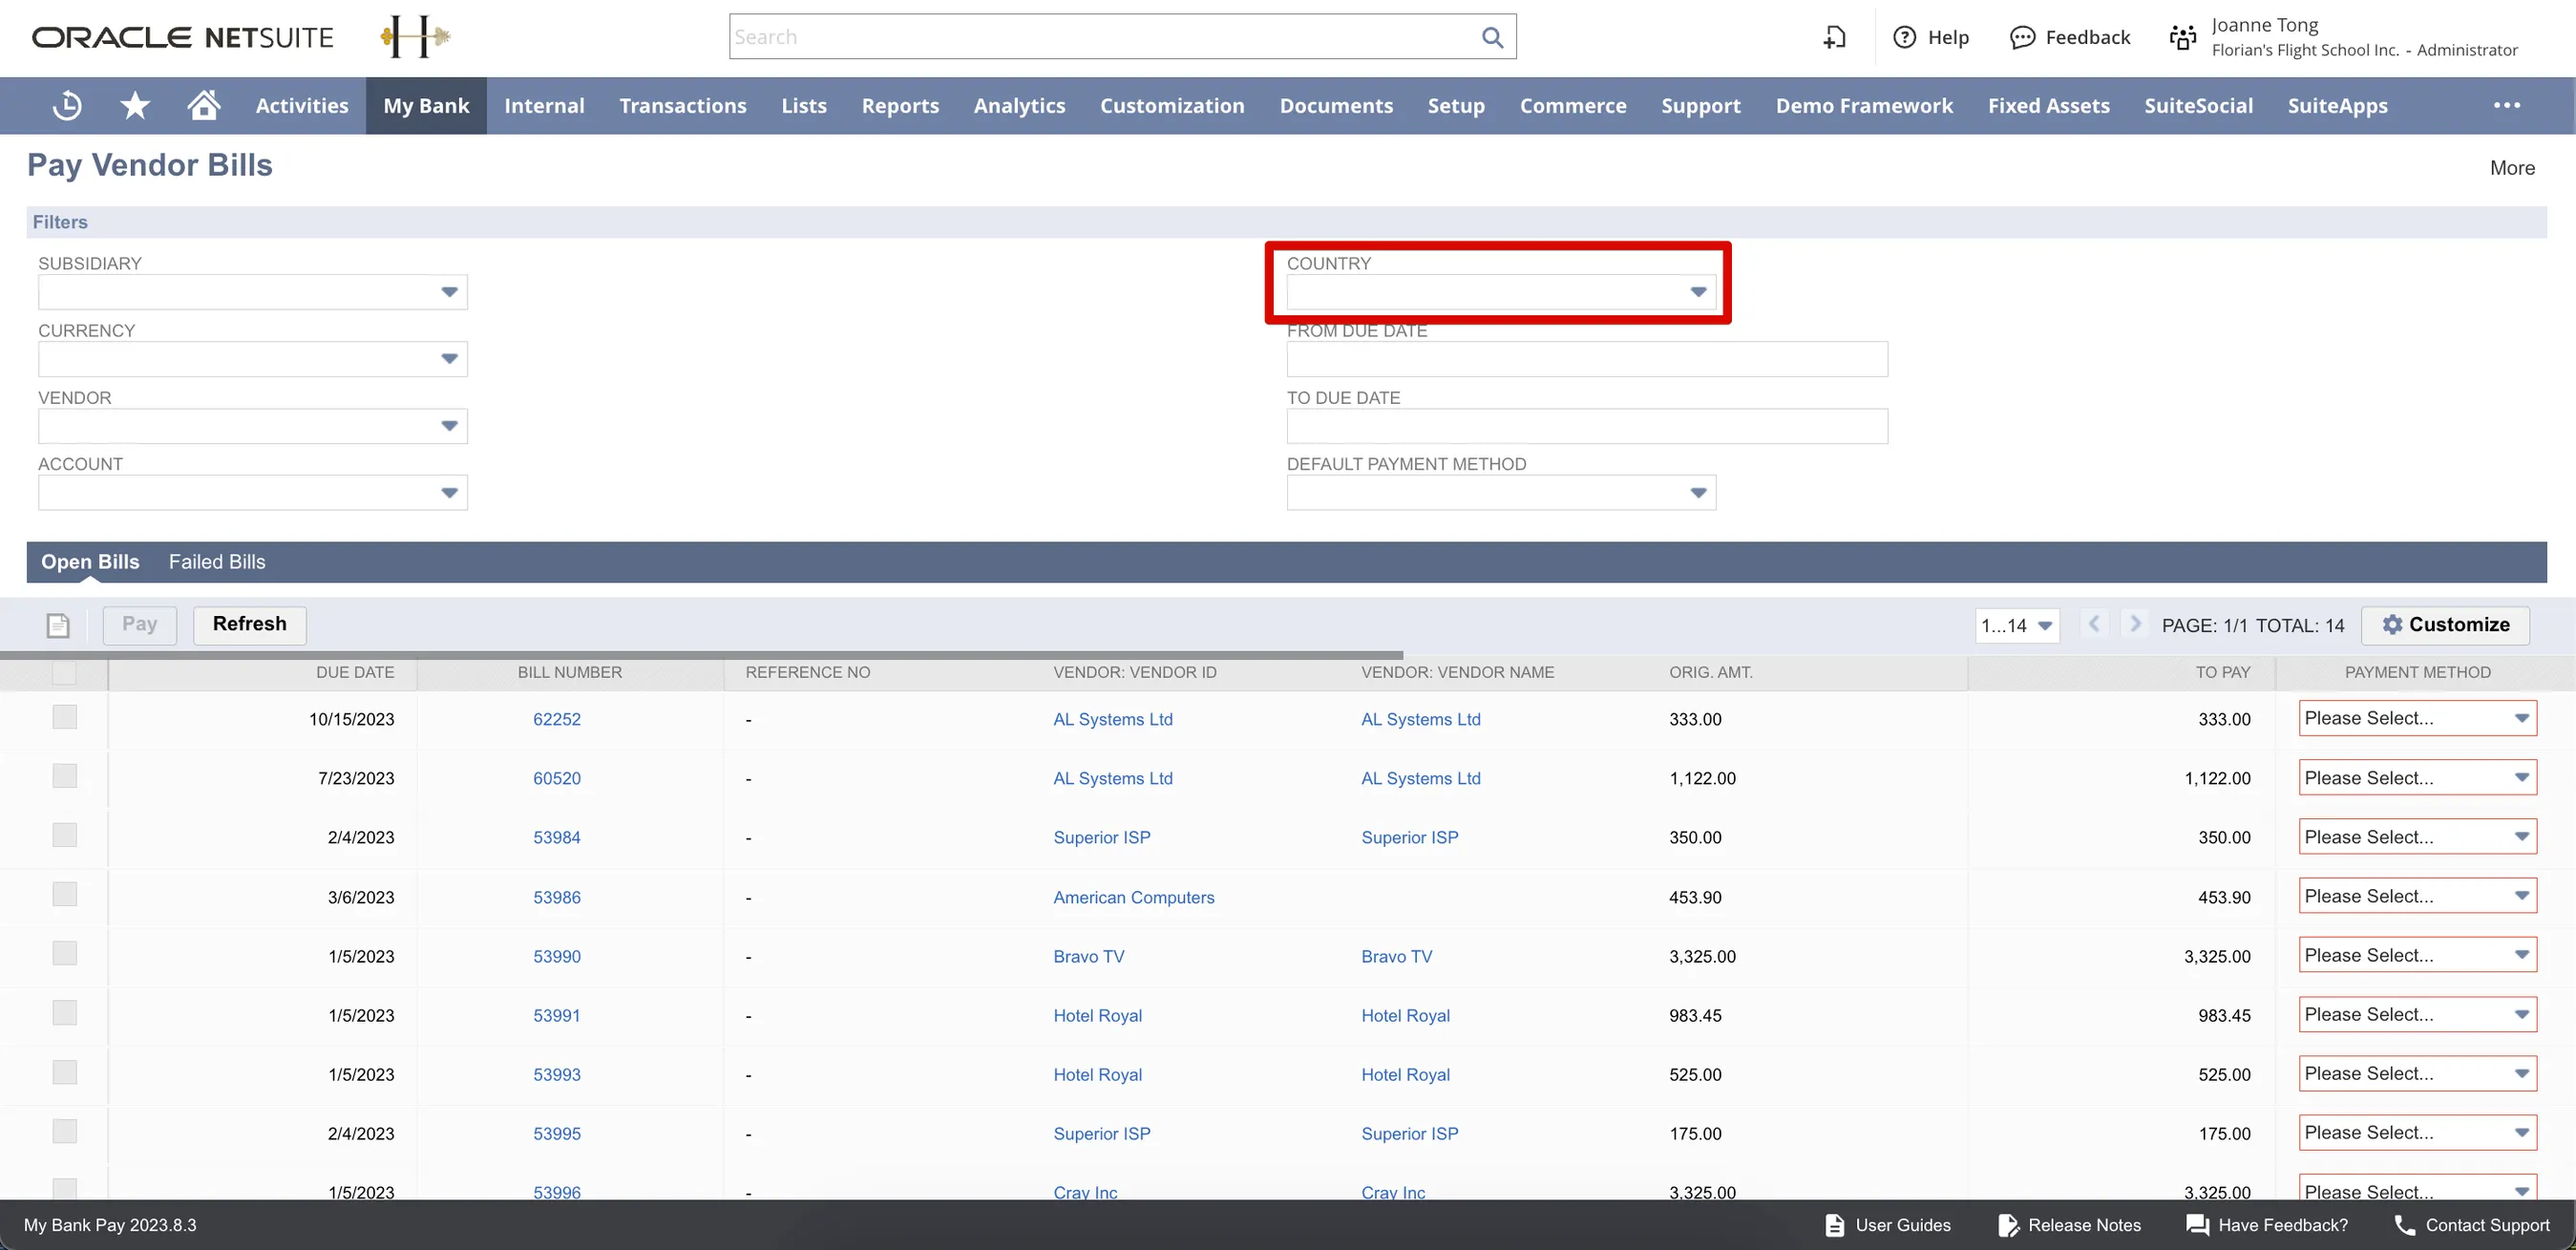
Task: Check the box for bill 53990
Action: (64, 953)
